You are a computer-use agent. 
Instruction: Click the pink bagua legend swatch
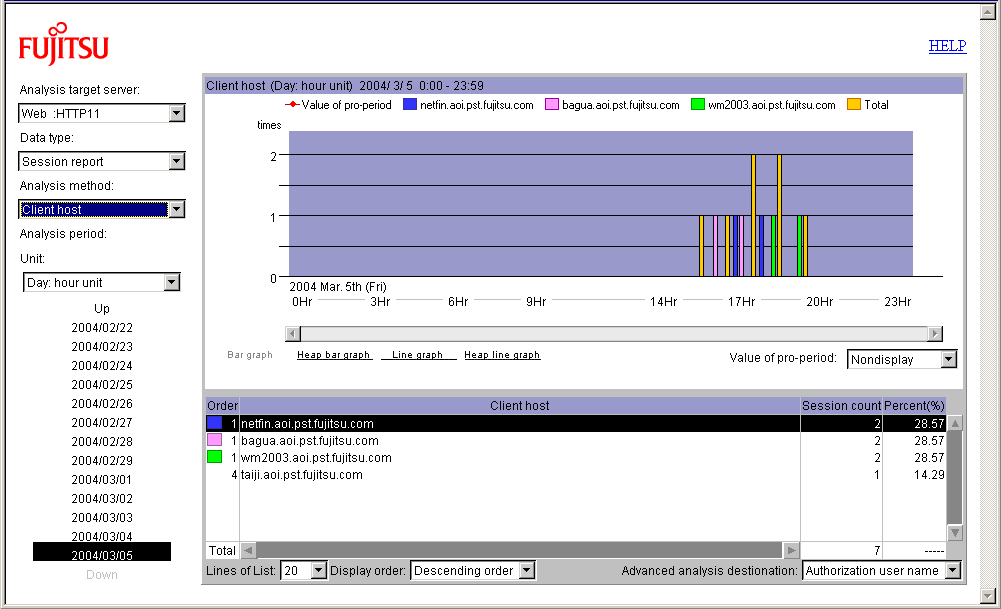tap(552, 104)
